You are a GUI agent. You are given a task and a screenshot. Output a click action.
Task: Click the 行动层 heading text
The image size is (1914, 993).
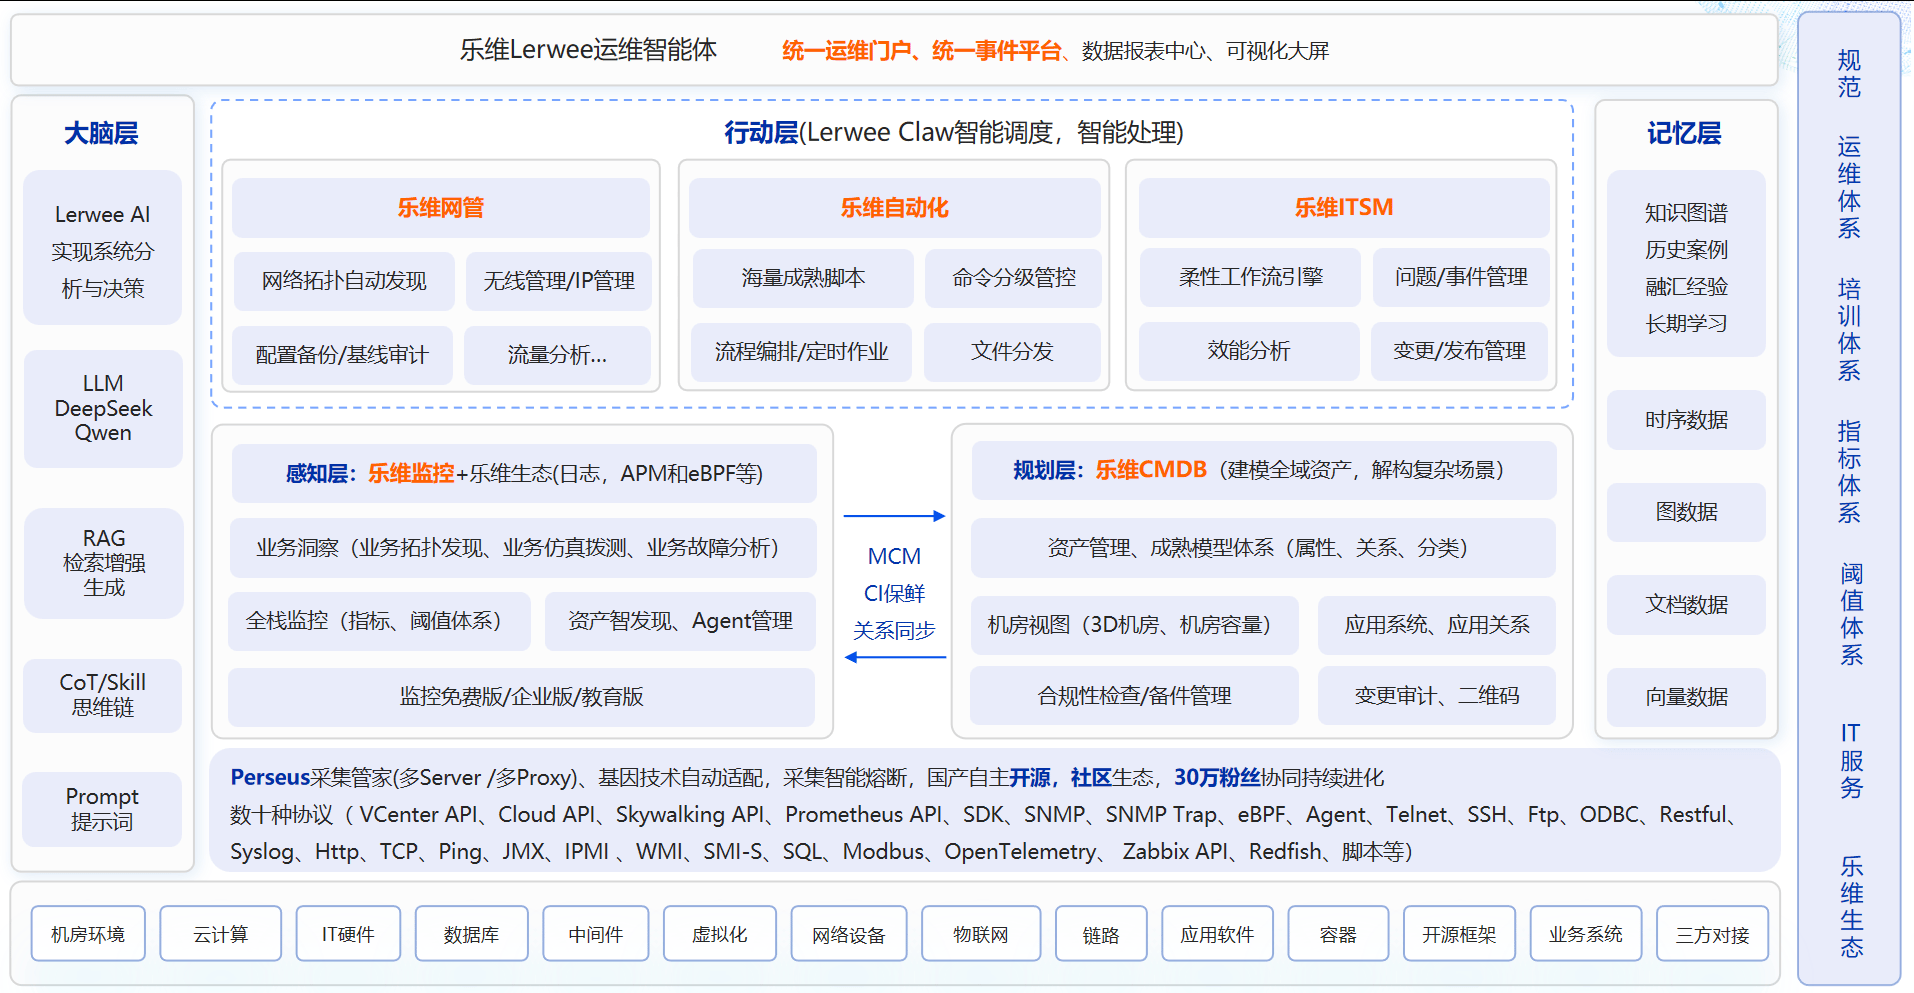[x=761, y=132]
